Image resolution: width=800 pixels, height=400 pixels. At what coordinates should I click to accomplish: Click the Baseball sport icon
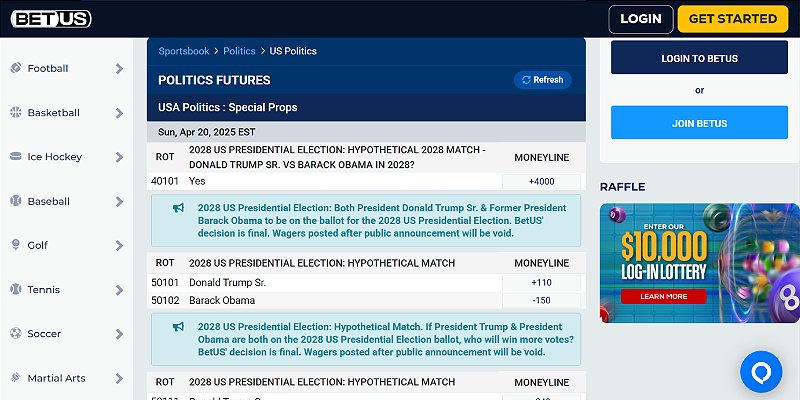(15, 201)
